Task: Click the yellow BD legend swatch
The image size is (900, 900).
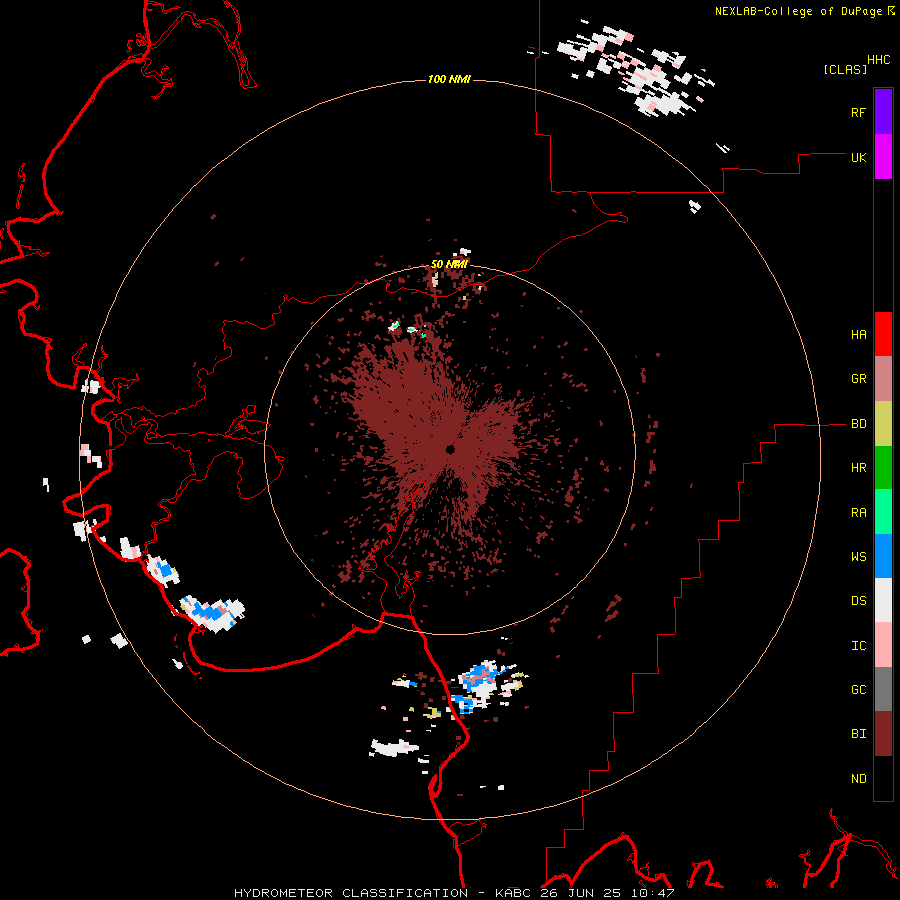Action: tap(883, 424)
